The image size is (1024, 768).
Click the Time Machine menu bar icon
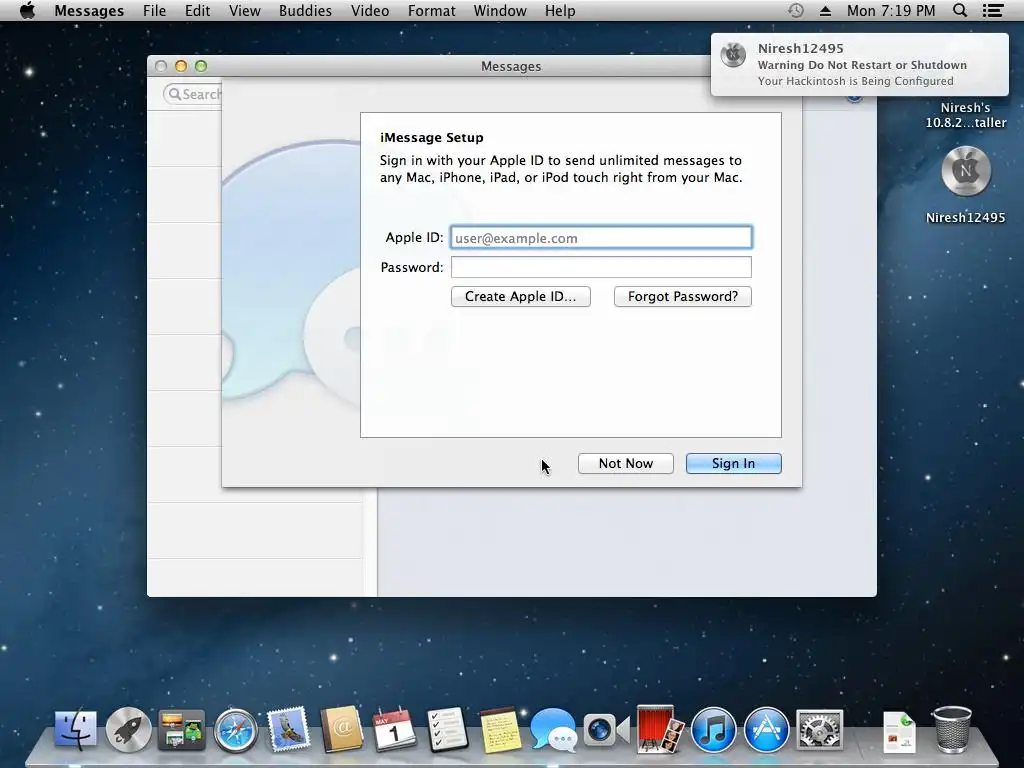coord(795,10)
